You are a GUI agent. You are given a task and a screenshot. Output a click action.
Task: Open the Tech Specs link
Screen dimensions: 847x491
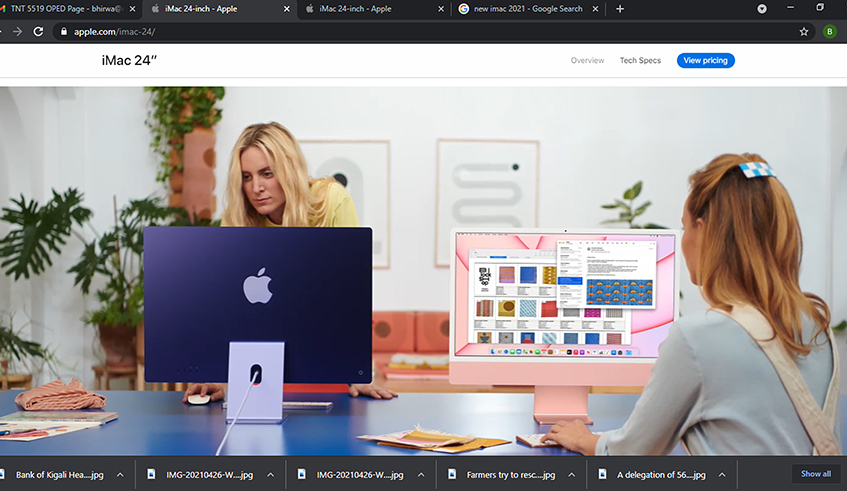pos(640,60)
